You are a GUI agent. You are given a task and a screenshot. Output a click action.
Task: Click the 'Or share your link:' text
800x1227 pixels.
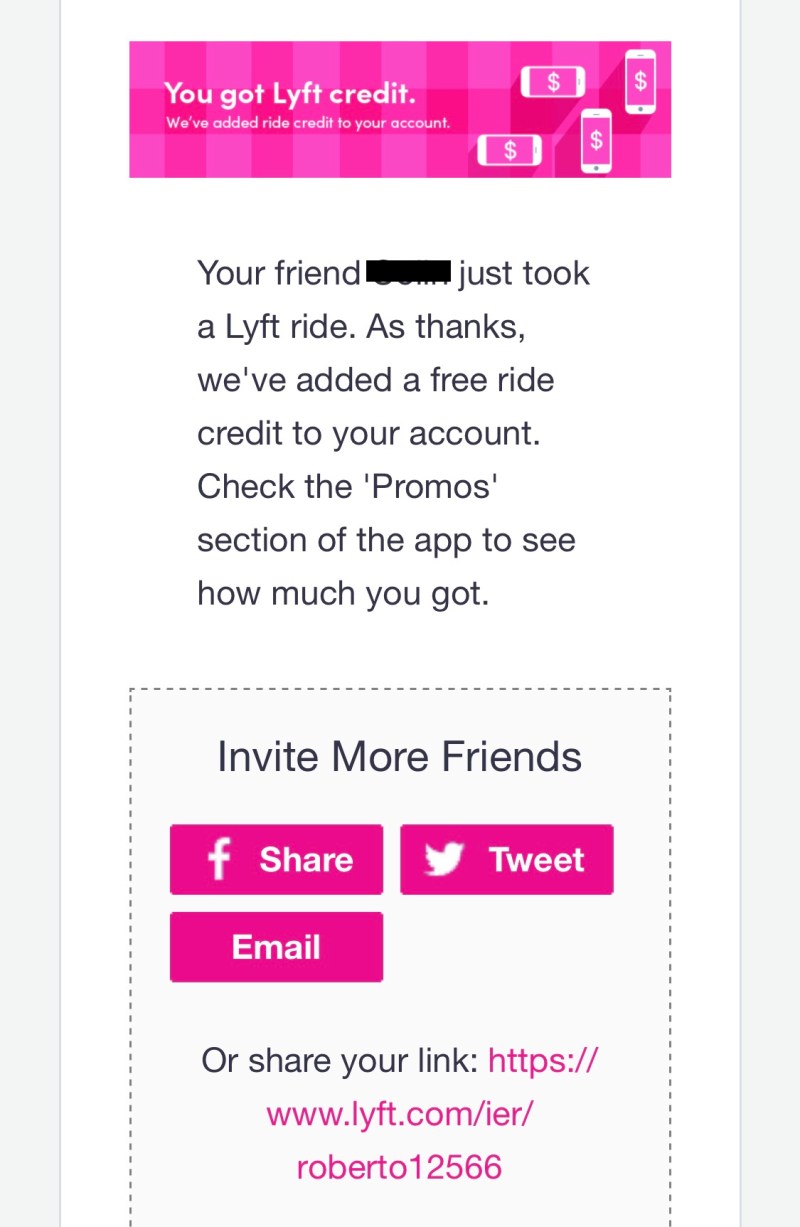[340, 1059]
